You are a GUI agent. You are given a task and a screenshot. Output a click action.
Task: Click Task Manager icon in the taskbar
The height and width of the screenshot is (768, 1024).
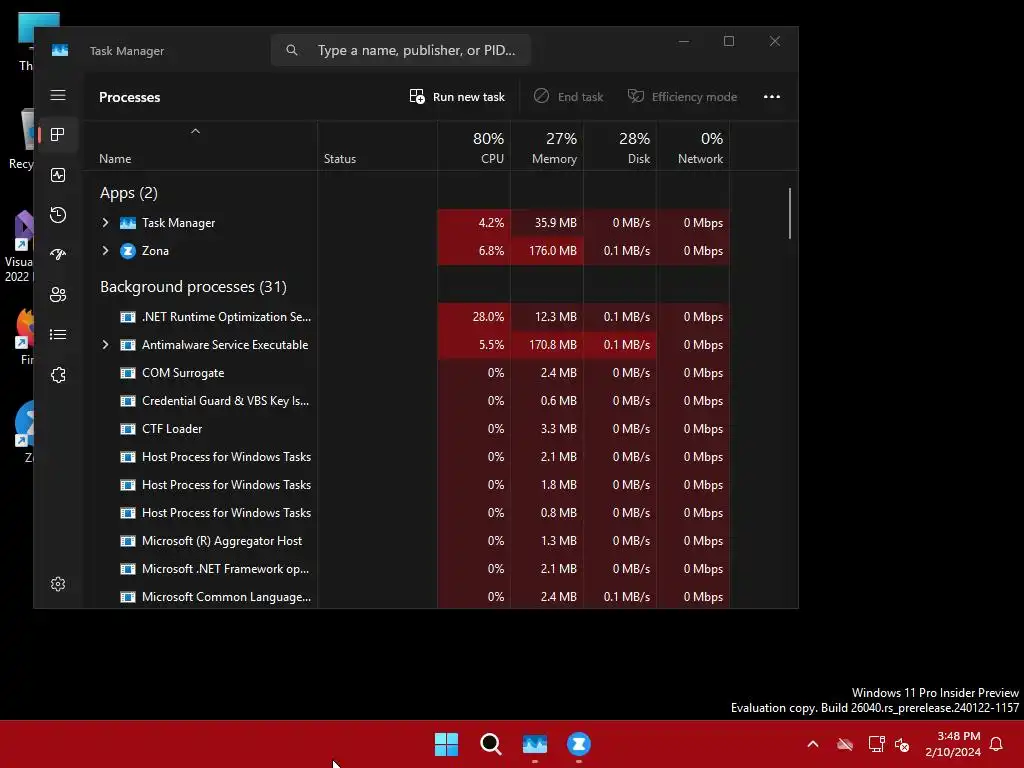point(535,744)
